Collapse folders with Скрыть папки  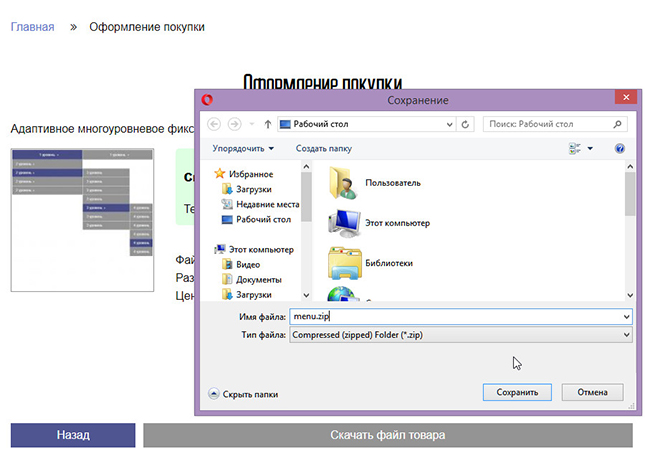point(244,394)
